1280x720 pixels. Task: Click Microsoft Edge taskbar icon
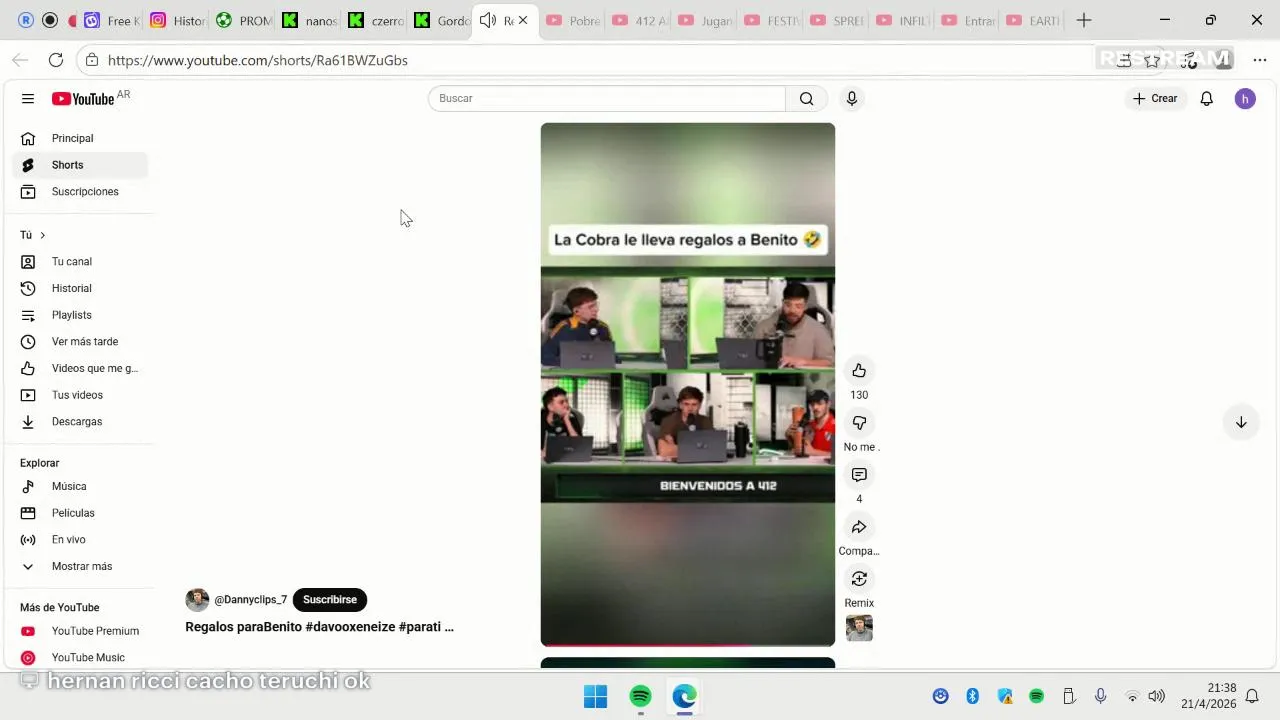pyautogui.click(x=685, y=696)
